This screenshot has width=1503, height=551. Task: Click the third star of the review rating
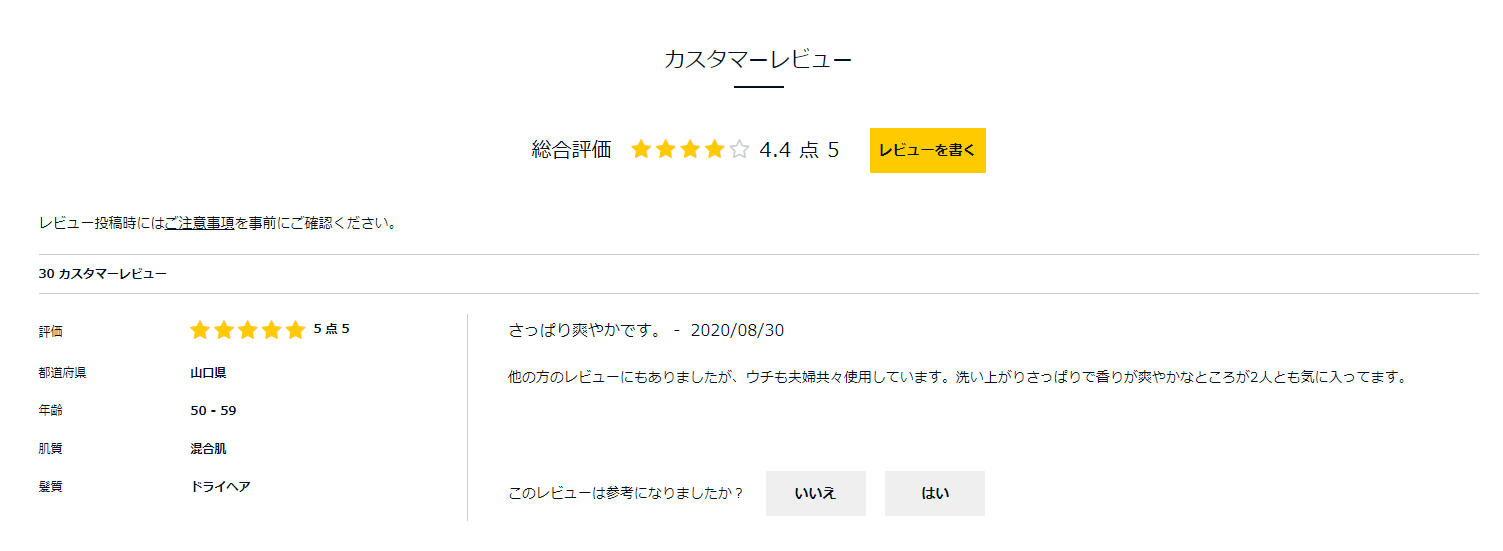coord(248,330)
